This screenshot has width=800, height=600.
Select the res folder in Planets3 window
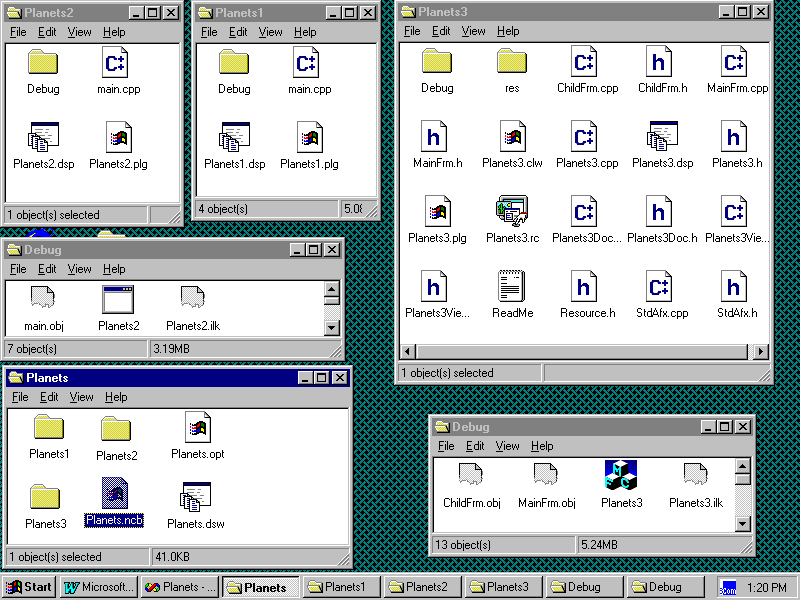512,63
